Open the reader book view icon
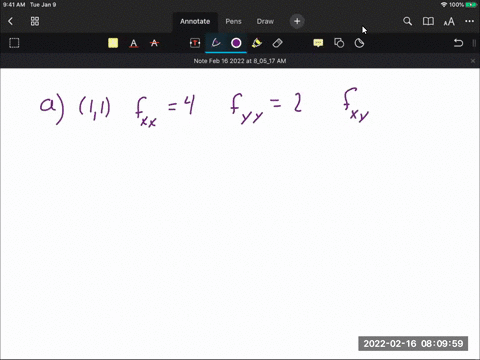 428,21
